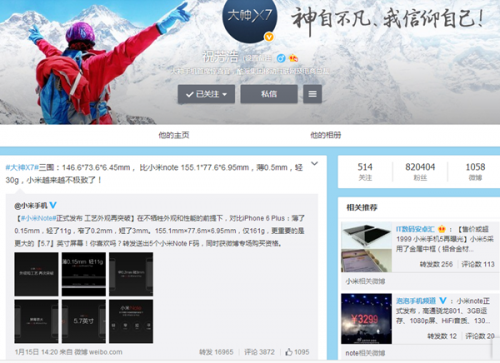Click 评论 3872 comment button
The width and height of the screenshot is (500, 363).
coord(259,352)
